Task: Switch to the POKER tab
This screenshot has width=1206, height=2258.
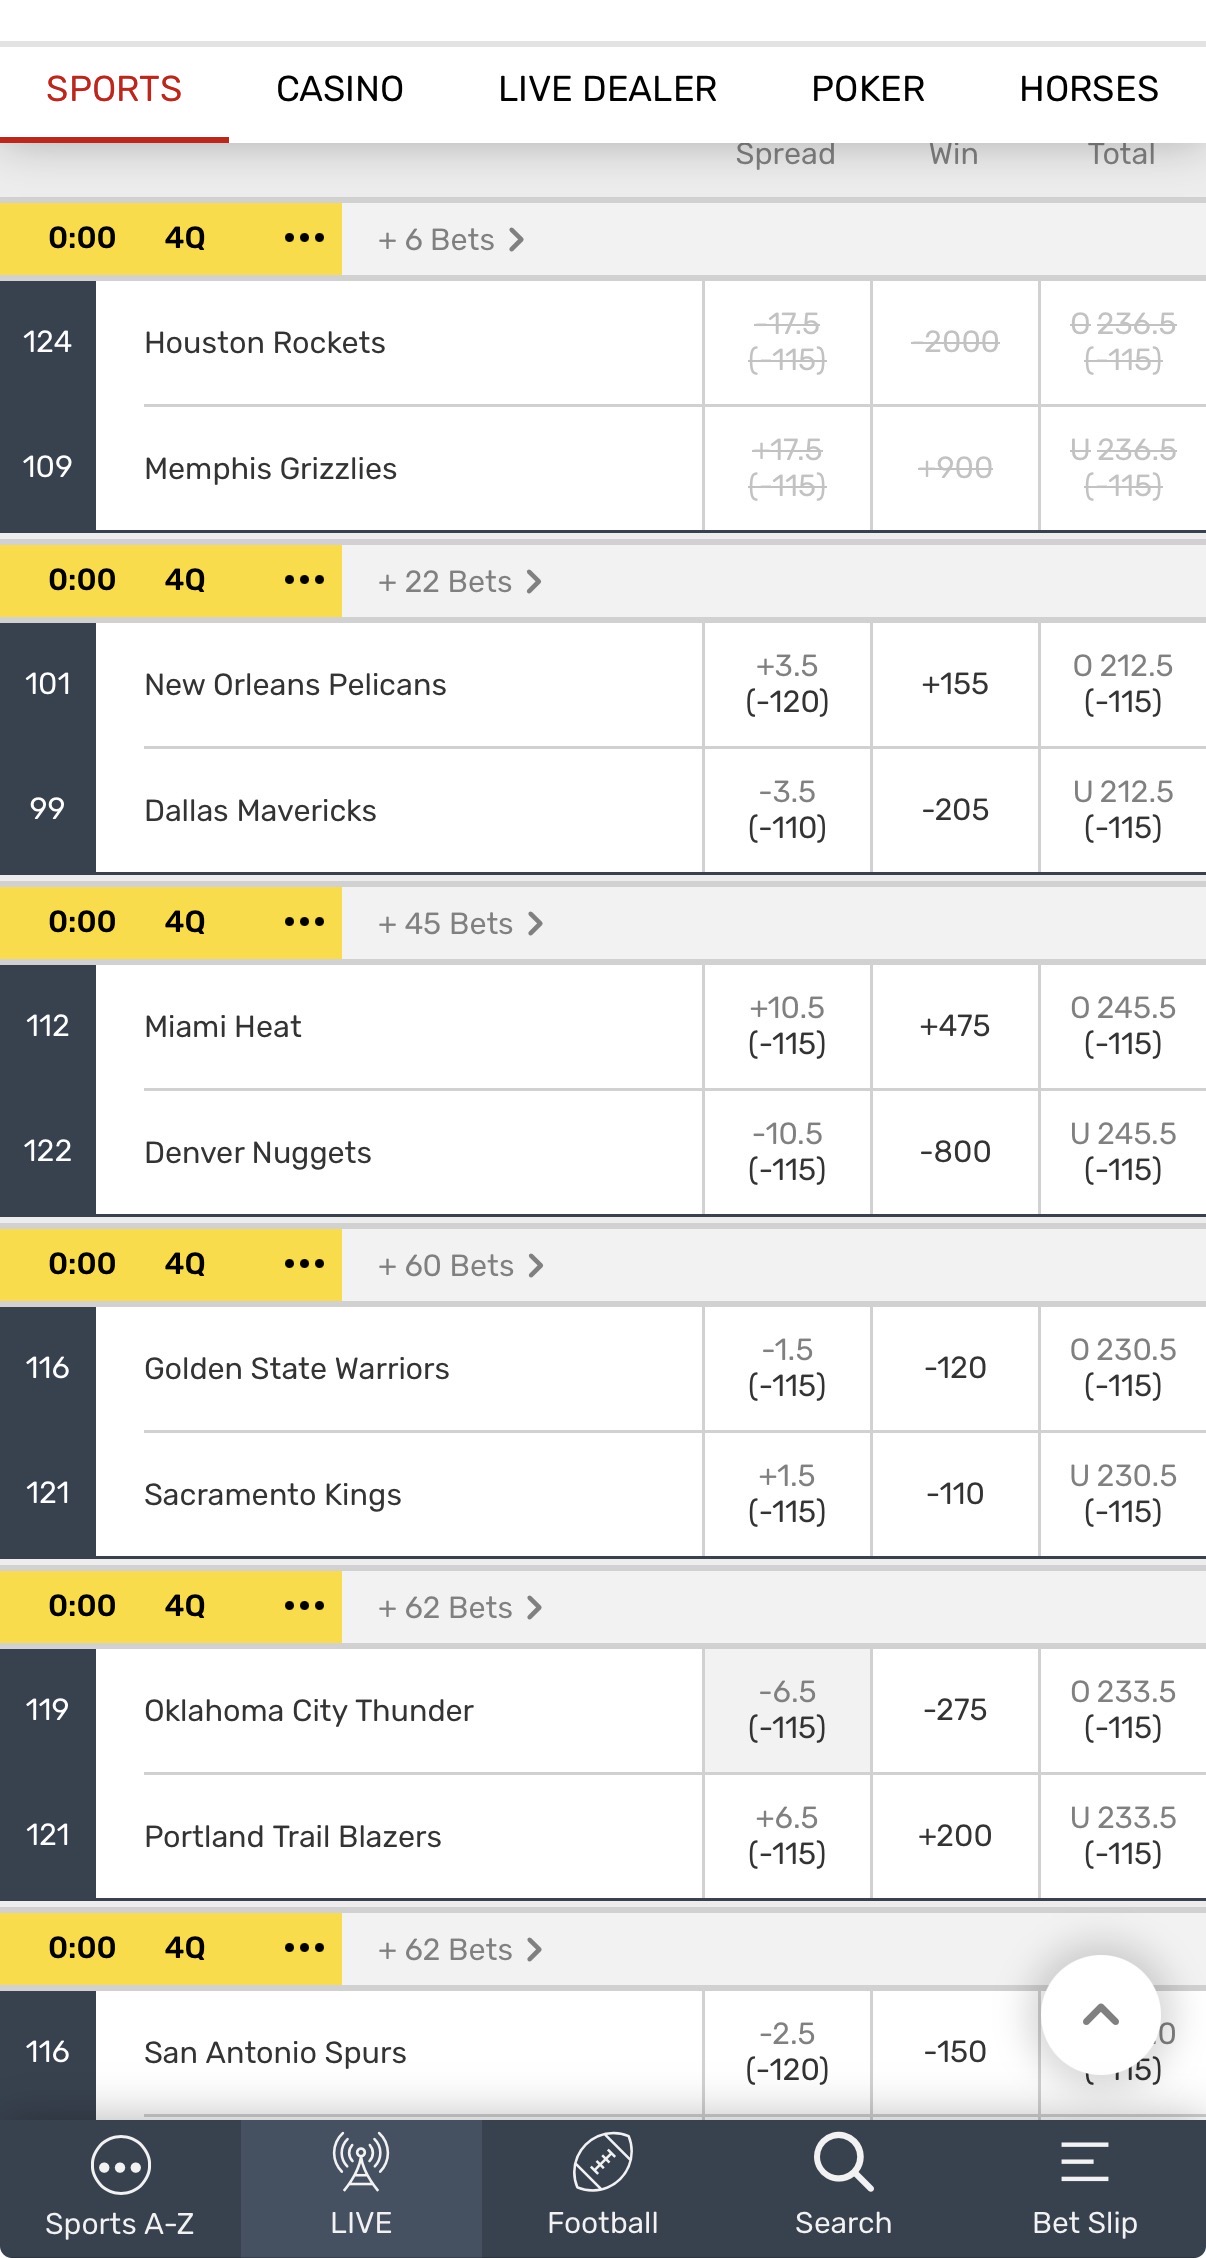Action: (x=868, y=90)
